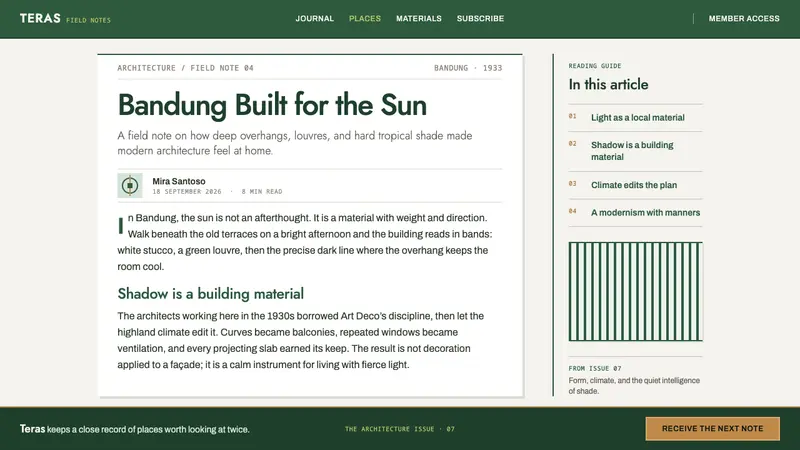Click the Teras tagline in the footer
The height and width of the screenshot is (450, 800).
point(135,429)
